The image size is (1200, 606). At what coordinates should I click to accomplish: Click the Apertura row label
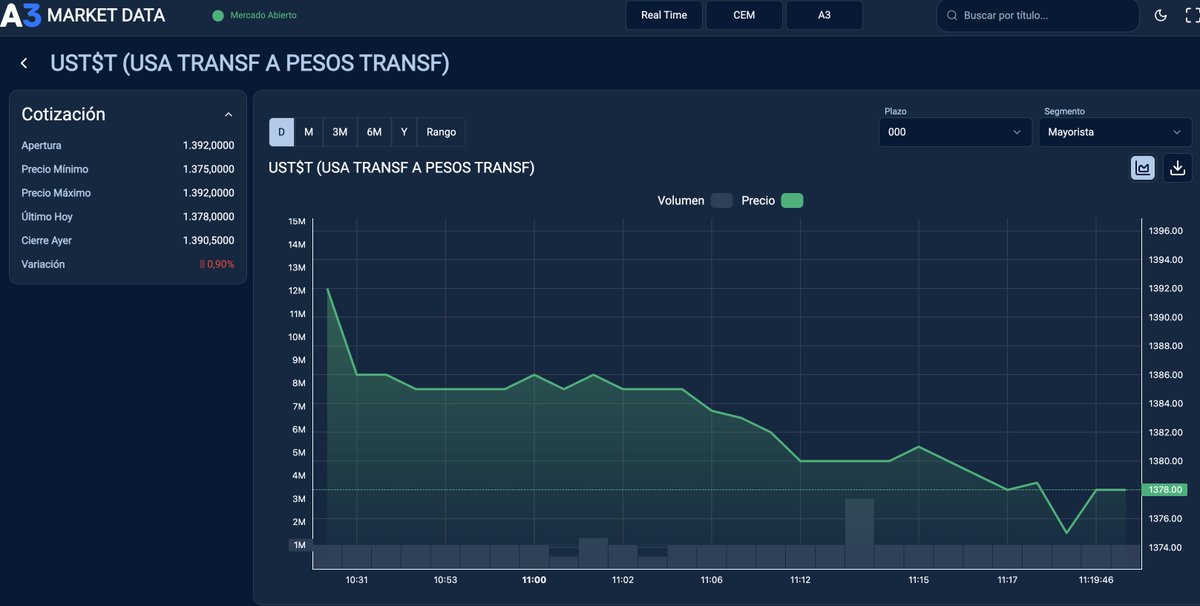coord(41,146)
